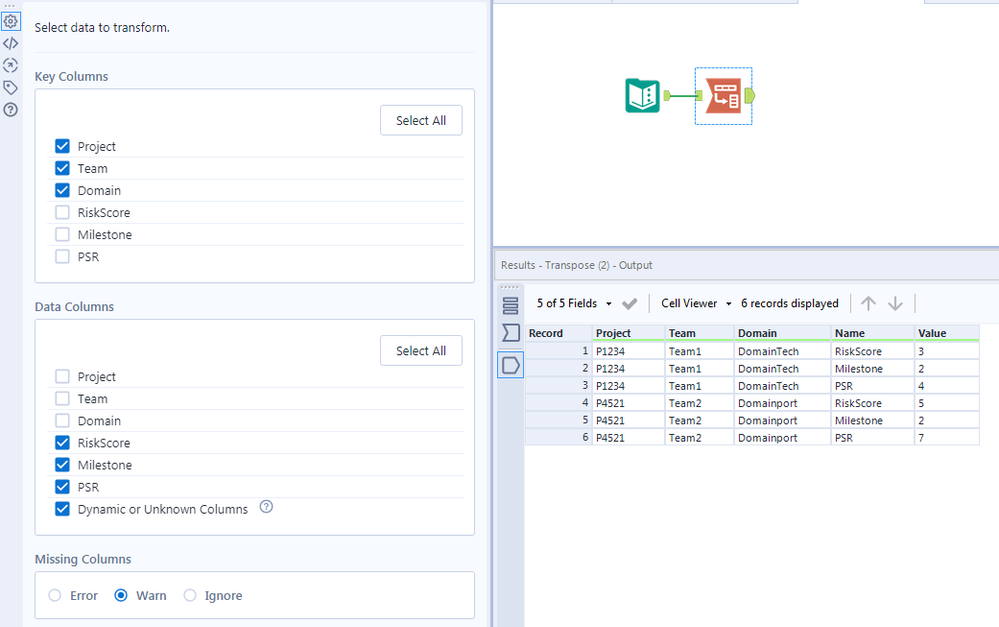Select P1234 cell in record 1

click(628, 351)
